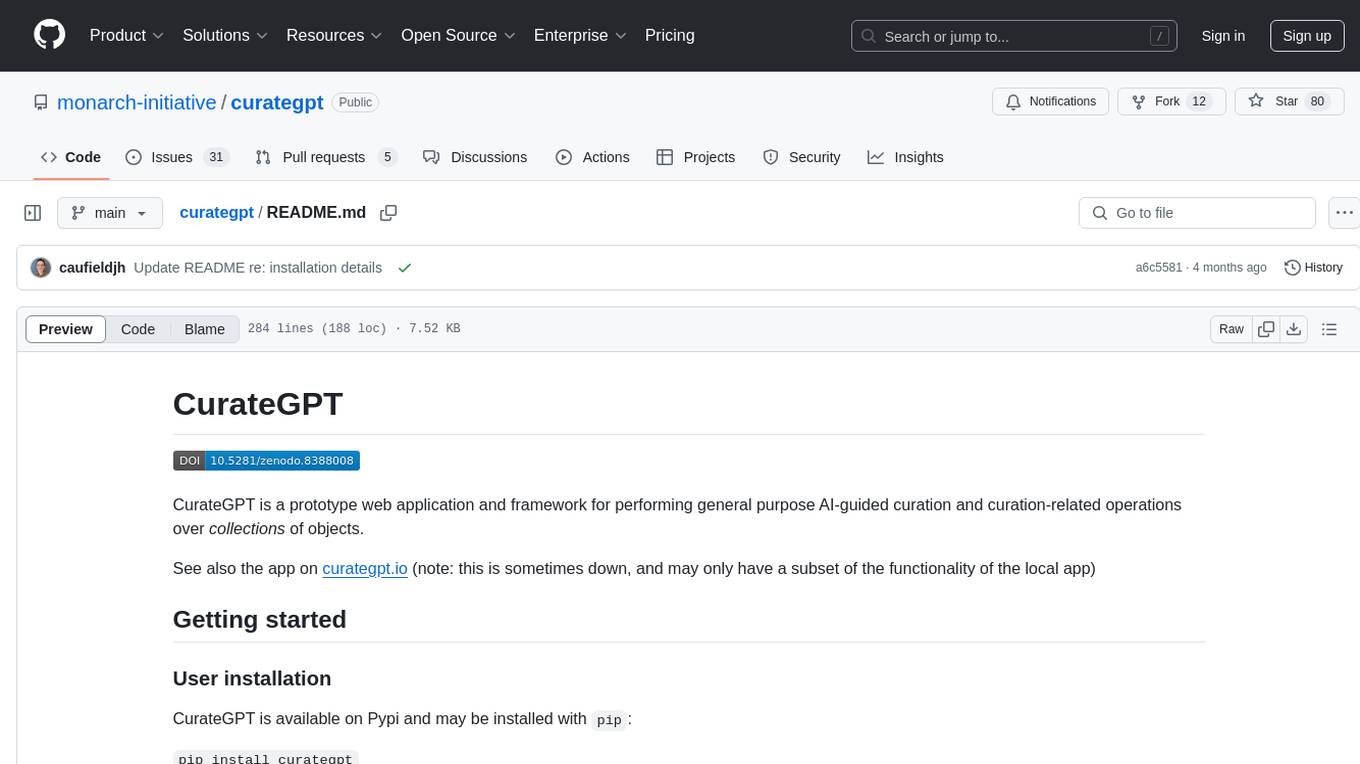Switch to the Security tab
Viewport: 1360px width, 764px height.
tap(801, 157)
